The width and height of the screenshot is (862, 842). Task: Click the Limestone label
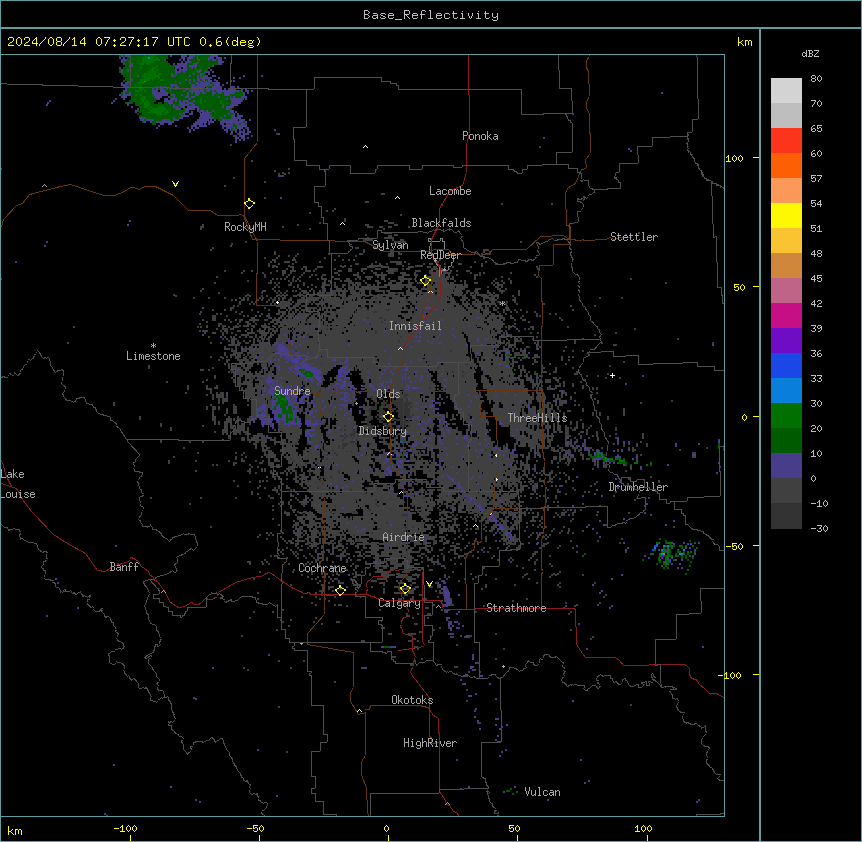click(x=153, y=356)
